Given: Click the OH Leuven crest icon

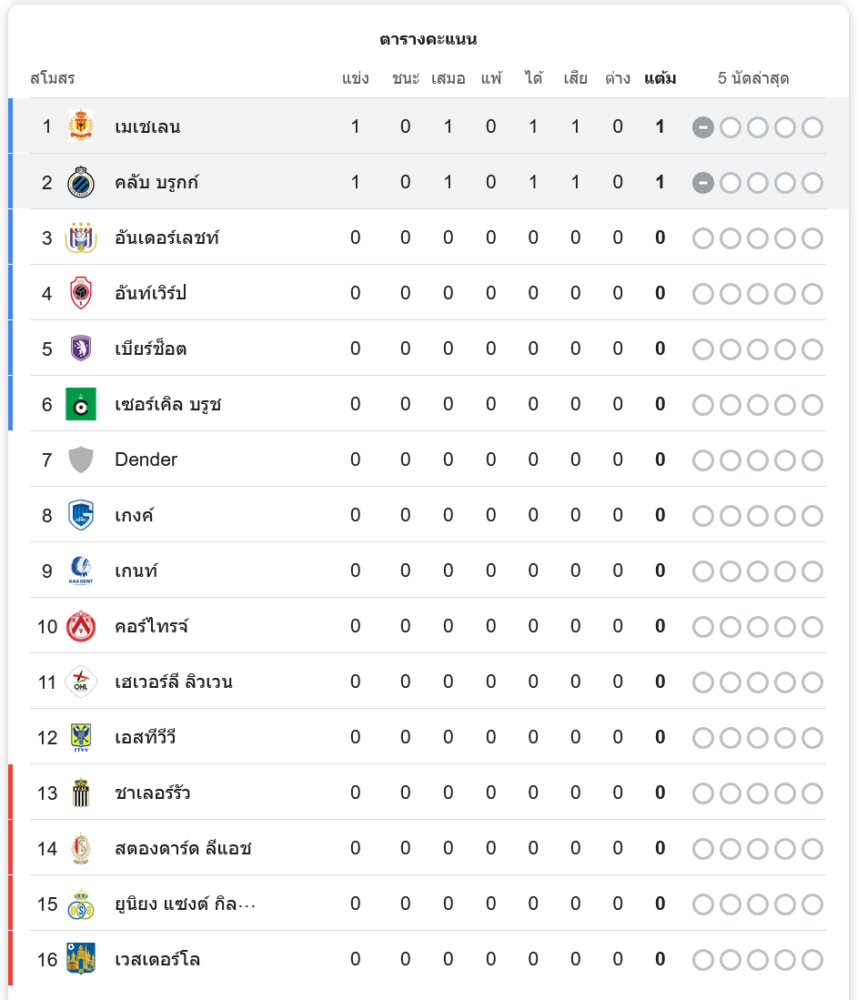Looking at the screenshot, I should coord(81,682).
